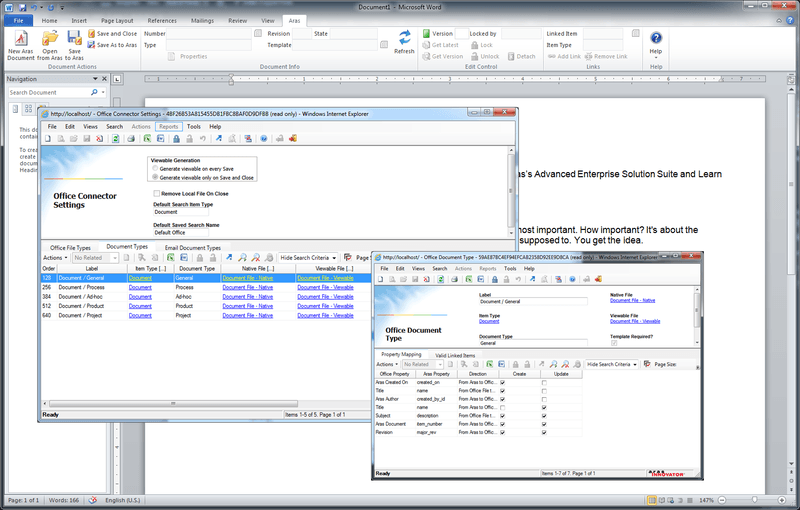Toggle Update checkbox for Revision row
Viewport: 800px width, 510px height.
coord(544,432)
